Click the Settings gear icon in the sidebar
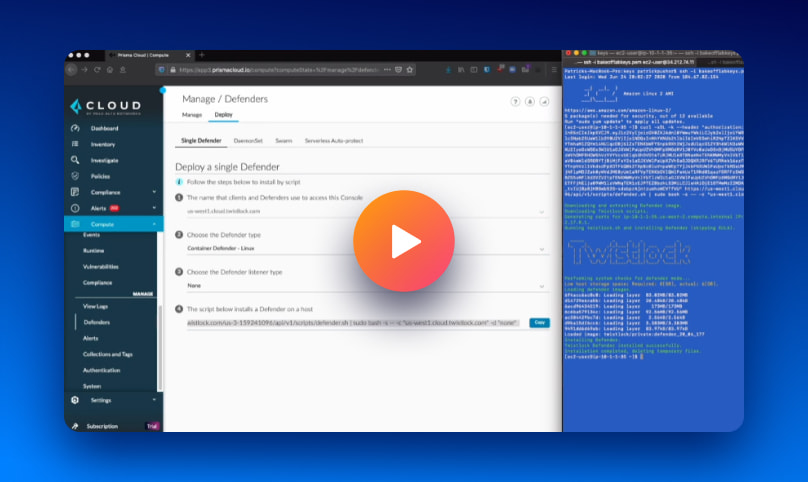 tap(75, 400)
